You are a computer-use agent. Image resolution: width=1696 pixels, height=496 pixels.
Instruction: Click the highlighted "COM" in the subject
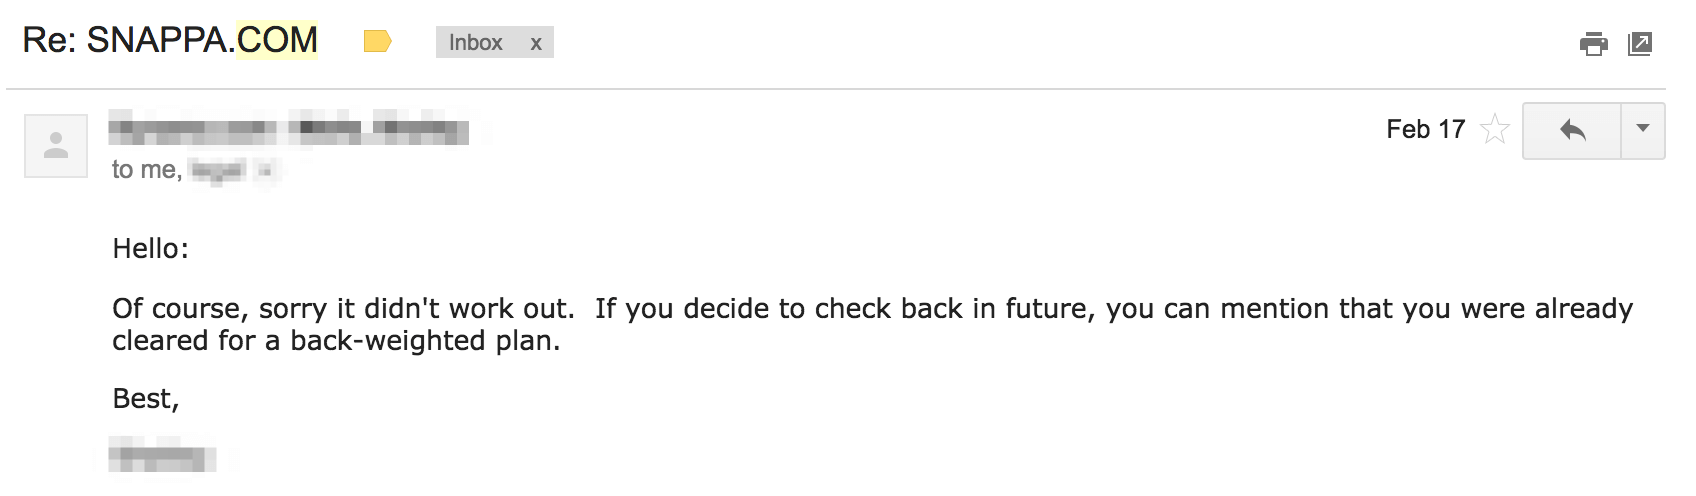pos(277,41)
